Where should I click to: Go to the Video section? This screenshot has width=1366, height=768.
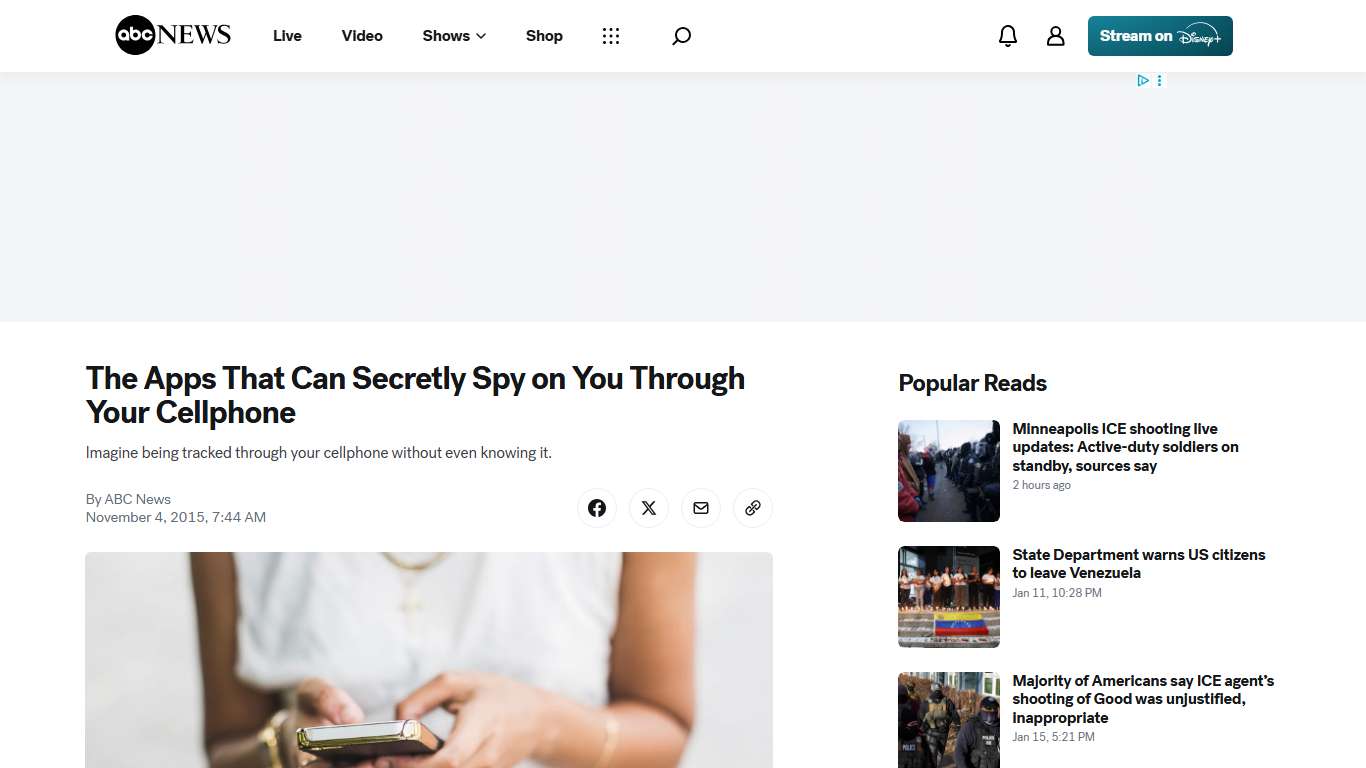(362, 36)
